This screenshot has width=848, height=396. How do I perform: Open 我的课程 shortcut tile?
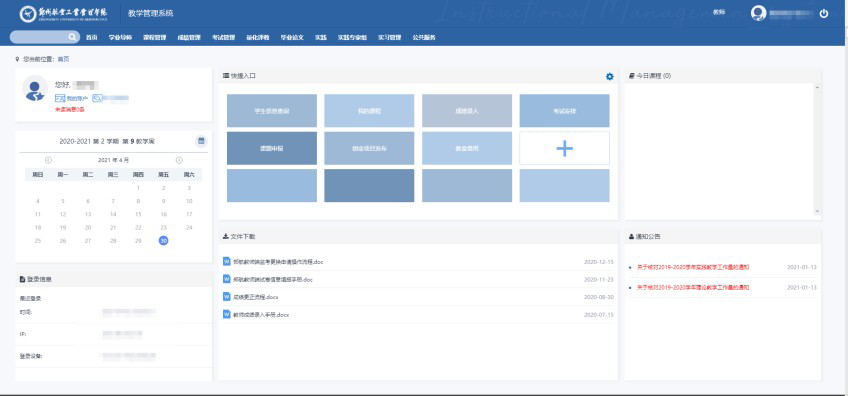point(369,110)
